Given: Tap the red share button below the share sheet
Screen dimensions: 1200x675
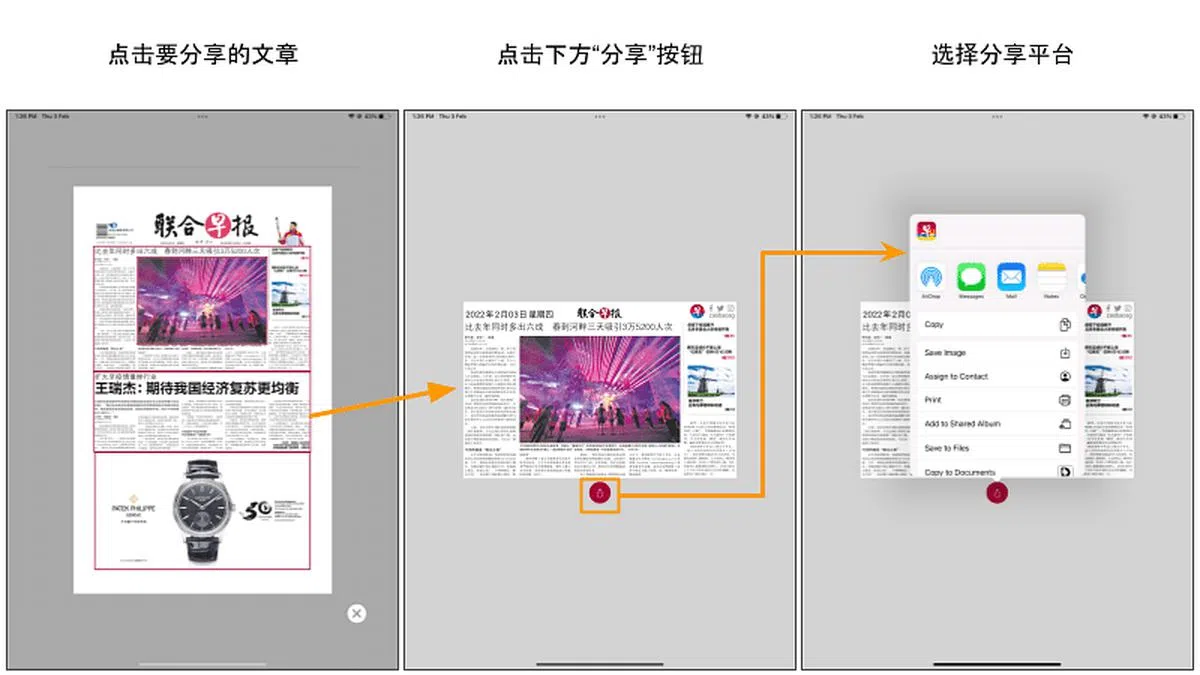Looking at the screenshot, I should pyautogui.click(x=997, y=493).
